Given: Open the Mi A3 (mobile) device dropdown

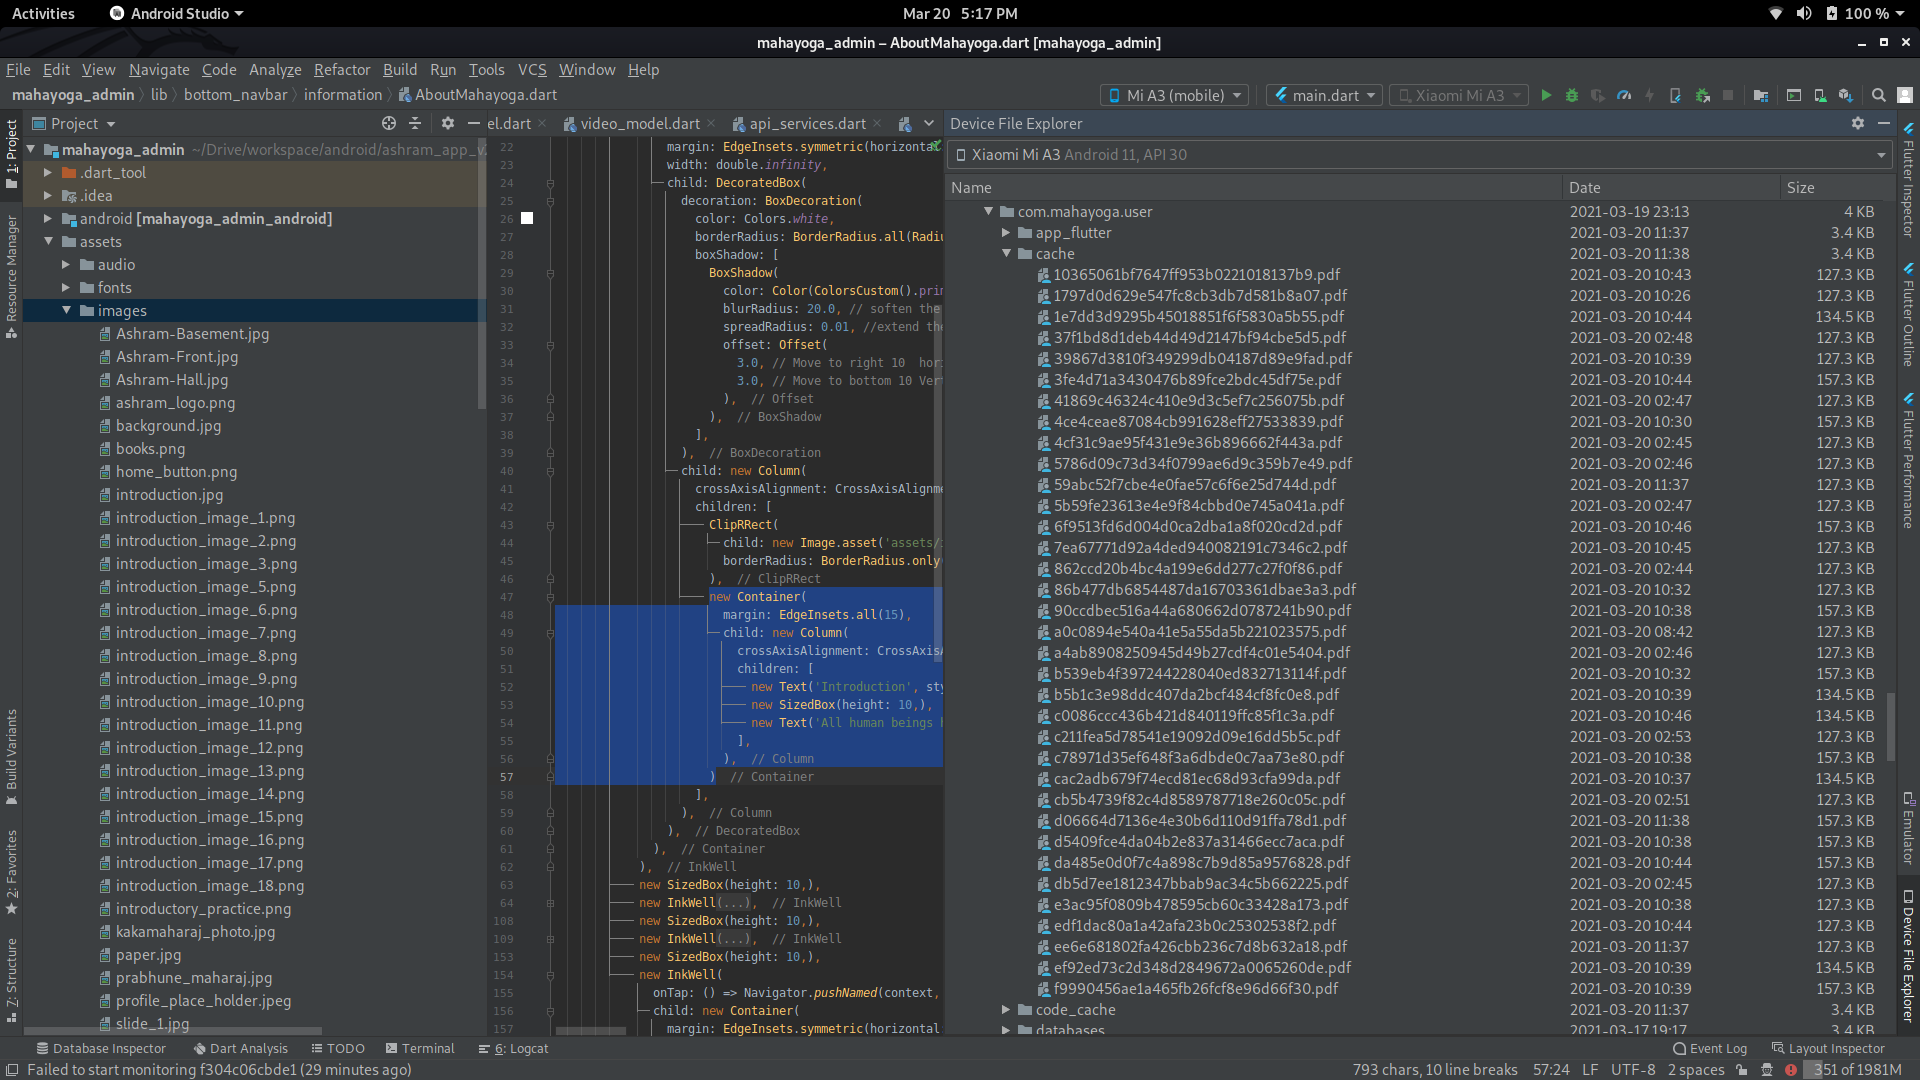Looking at the screenshot, I should point(1174,95).
